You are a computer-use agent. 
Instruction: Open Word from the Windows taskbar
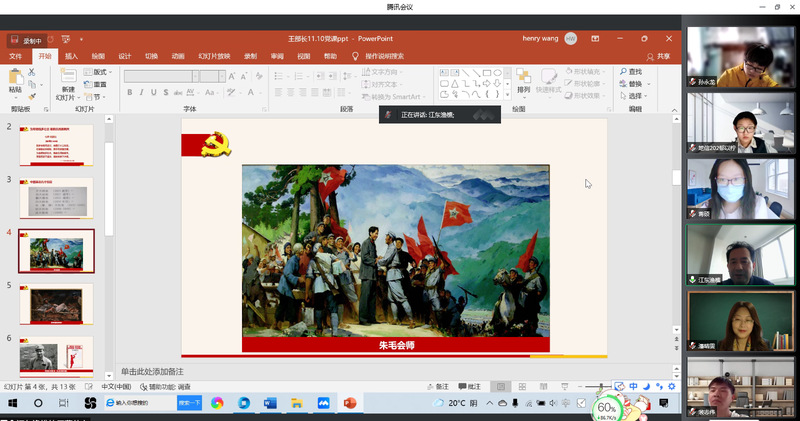(270, 403)
